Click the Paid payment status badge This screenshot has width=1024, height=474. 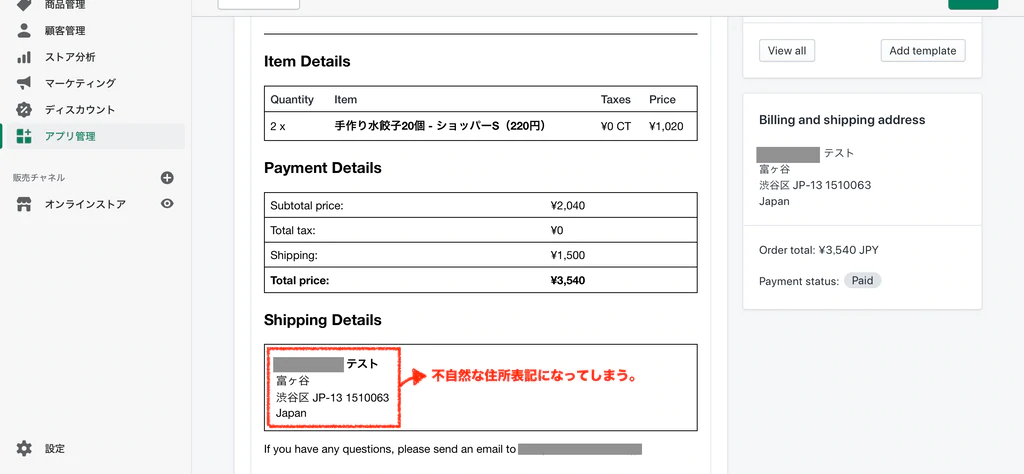click(862, 281)
